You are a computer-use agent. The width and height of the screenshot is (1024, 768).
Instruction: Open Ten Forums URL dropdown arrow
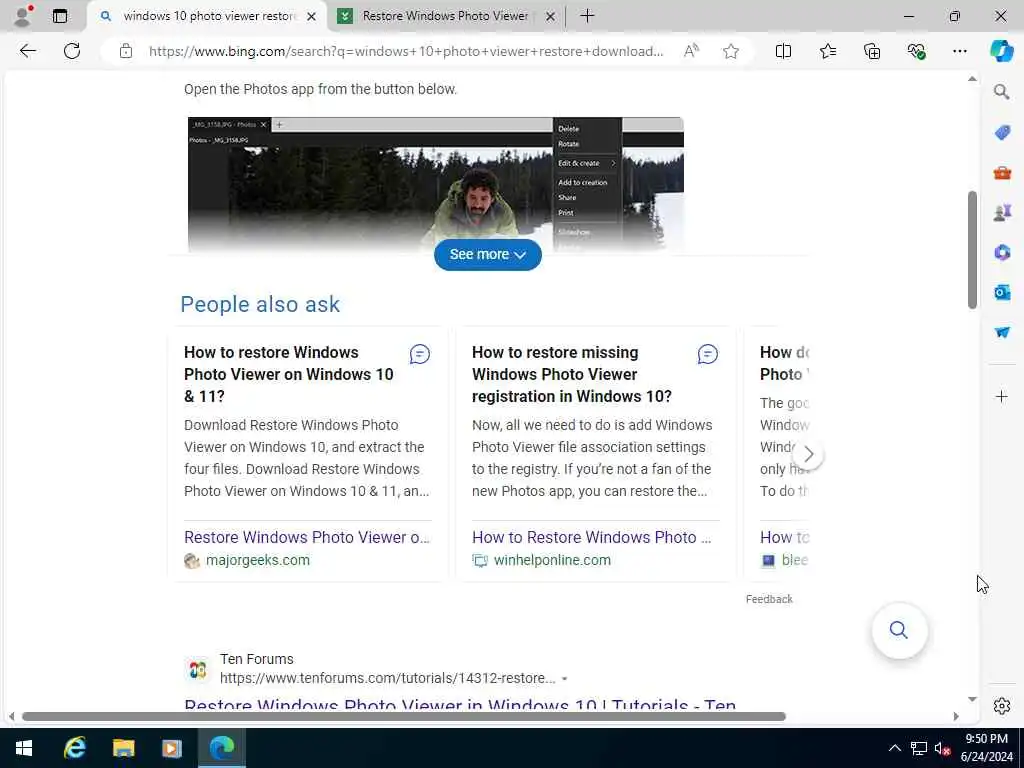click(x=564, y=679)
